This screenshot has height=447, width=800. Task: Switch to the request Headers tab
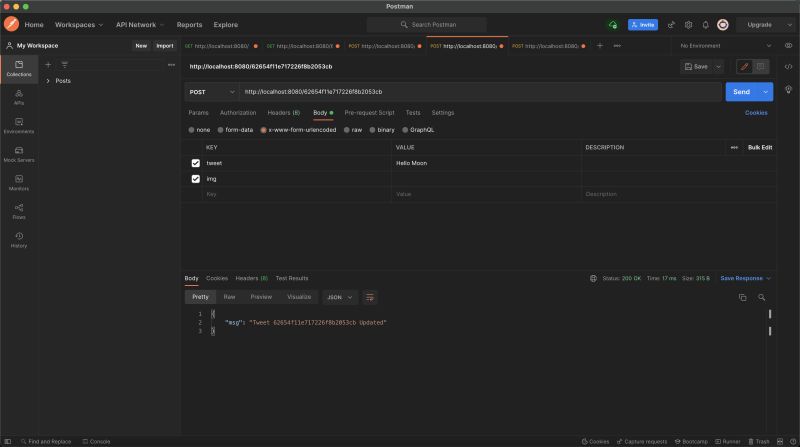[284, 113]
